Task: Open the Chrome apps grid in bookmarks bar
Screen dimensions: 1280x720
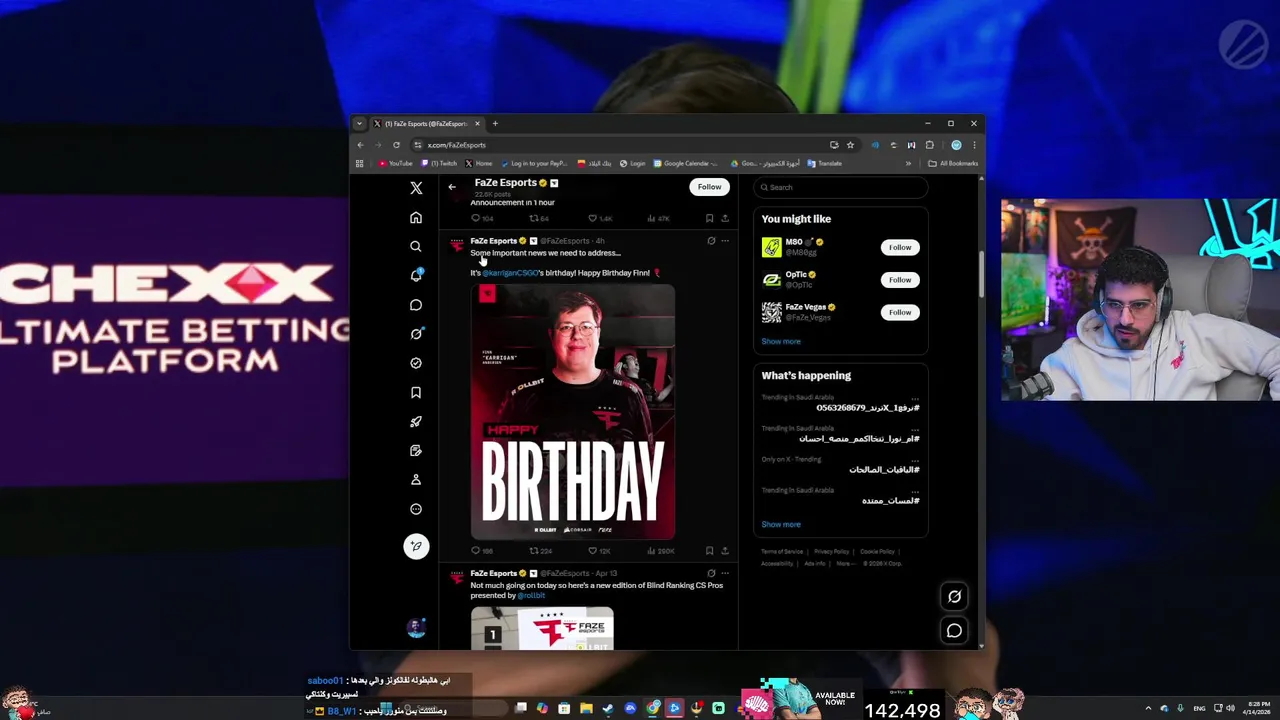Action: coord(360,163)
